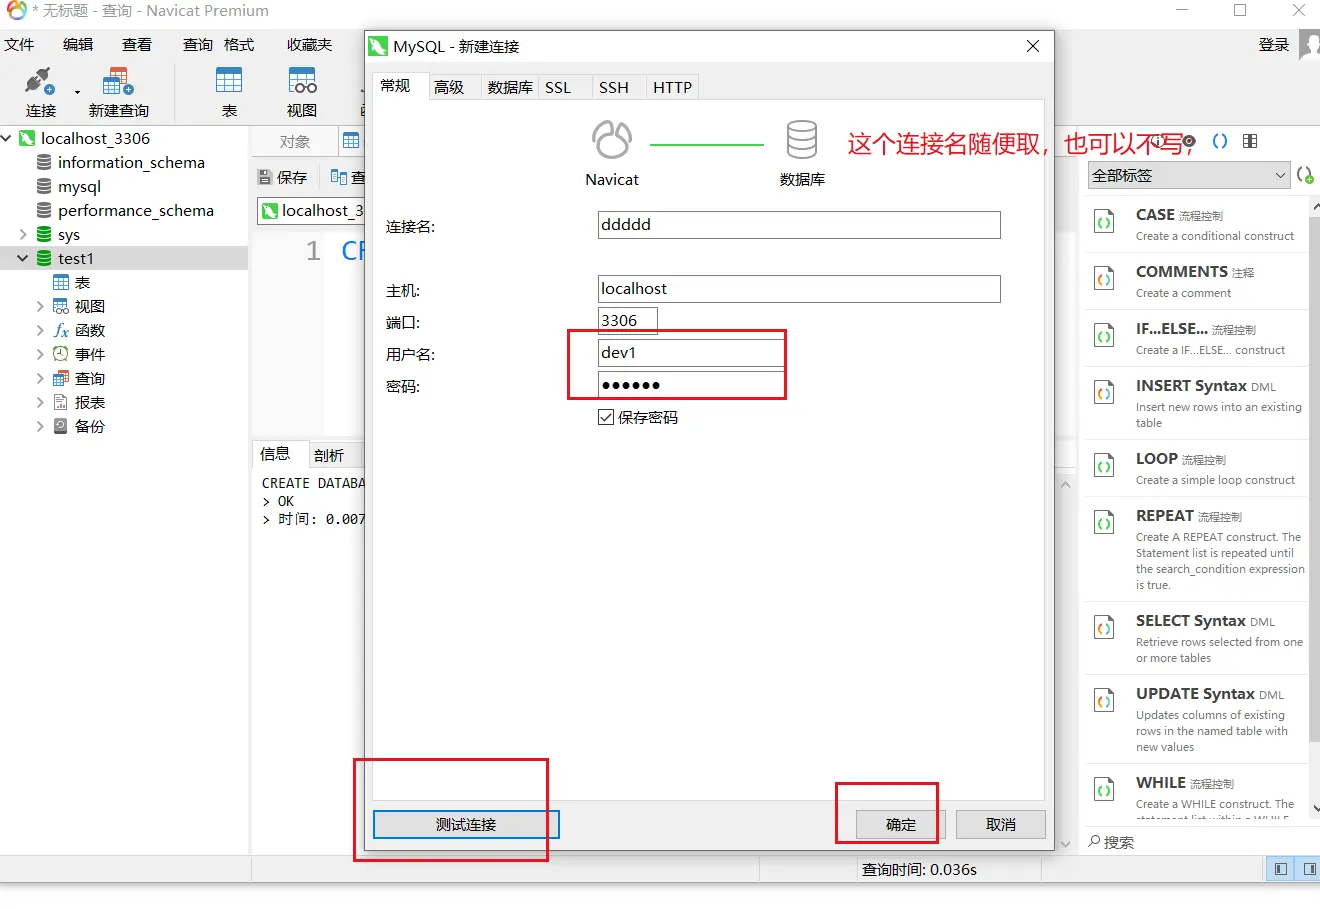Click 登录 at top right

click(1274, 44)
